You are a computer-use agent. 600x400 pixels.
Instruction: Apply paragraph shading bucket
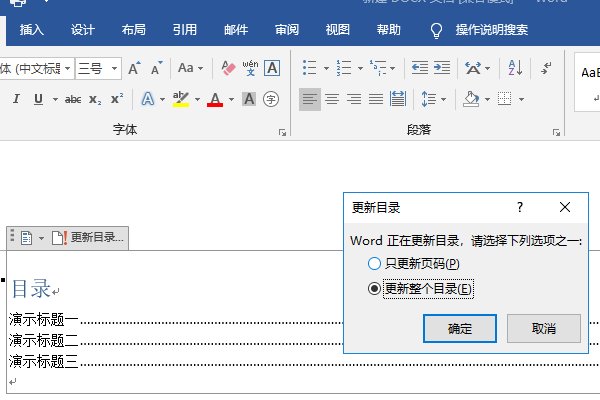tap(471, 99)
